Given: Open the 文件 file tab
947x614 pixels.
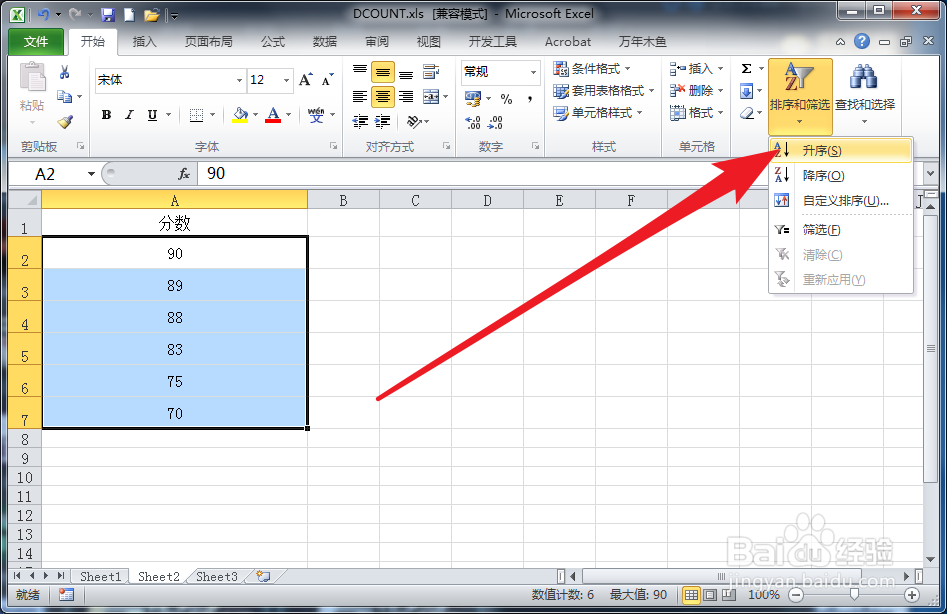Looking at the screenshot, I should tap(36, 42).
